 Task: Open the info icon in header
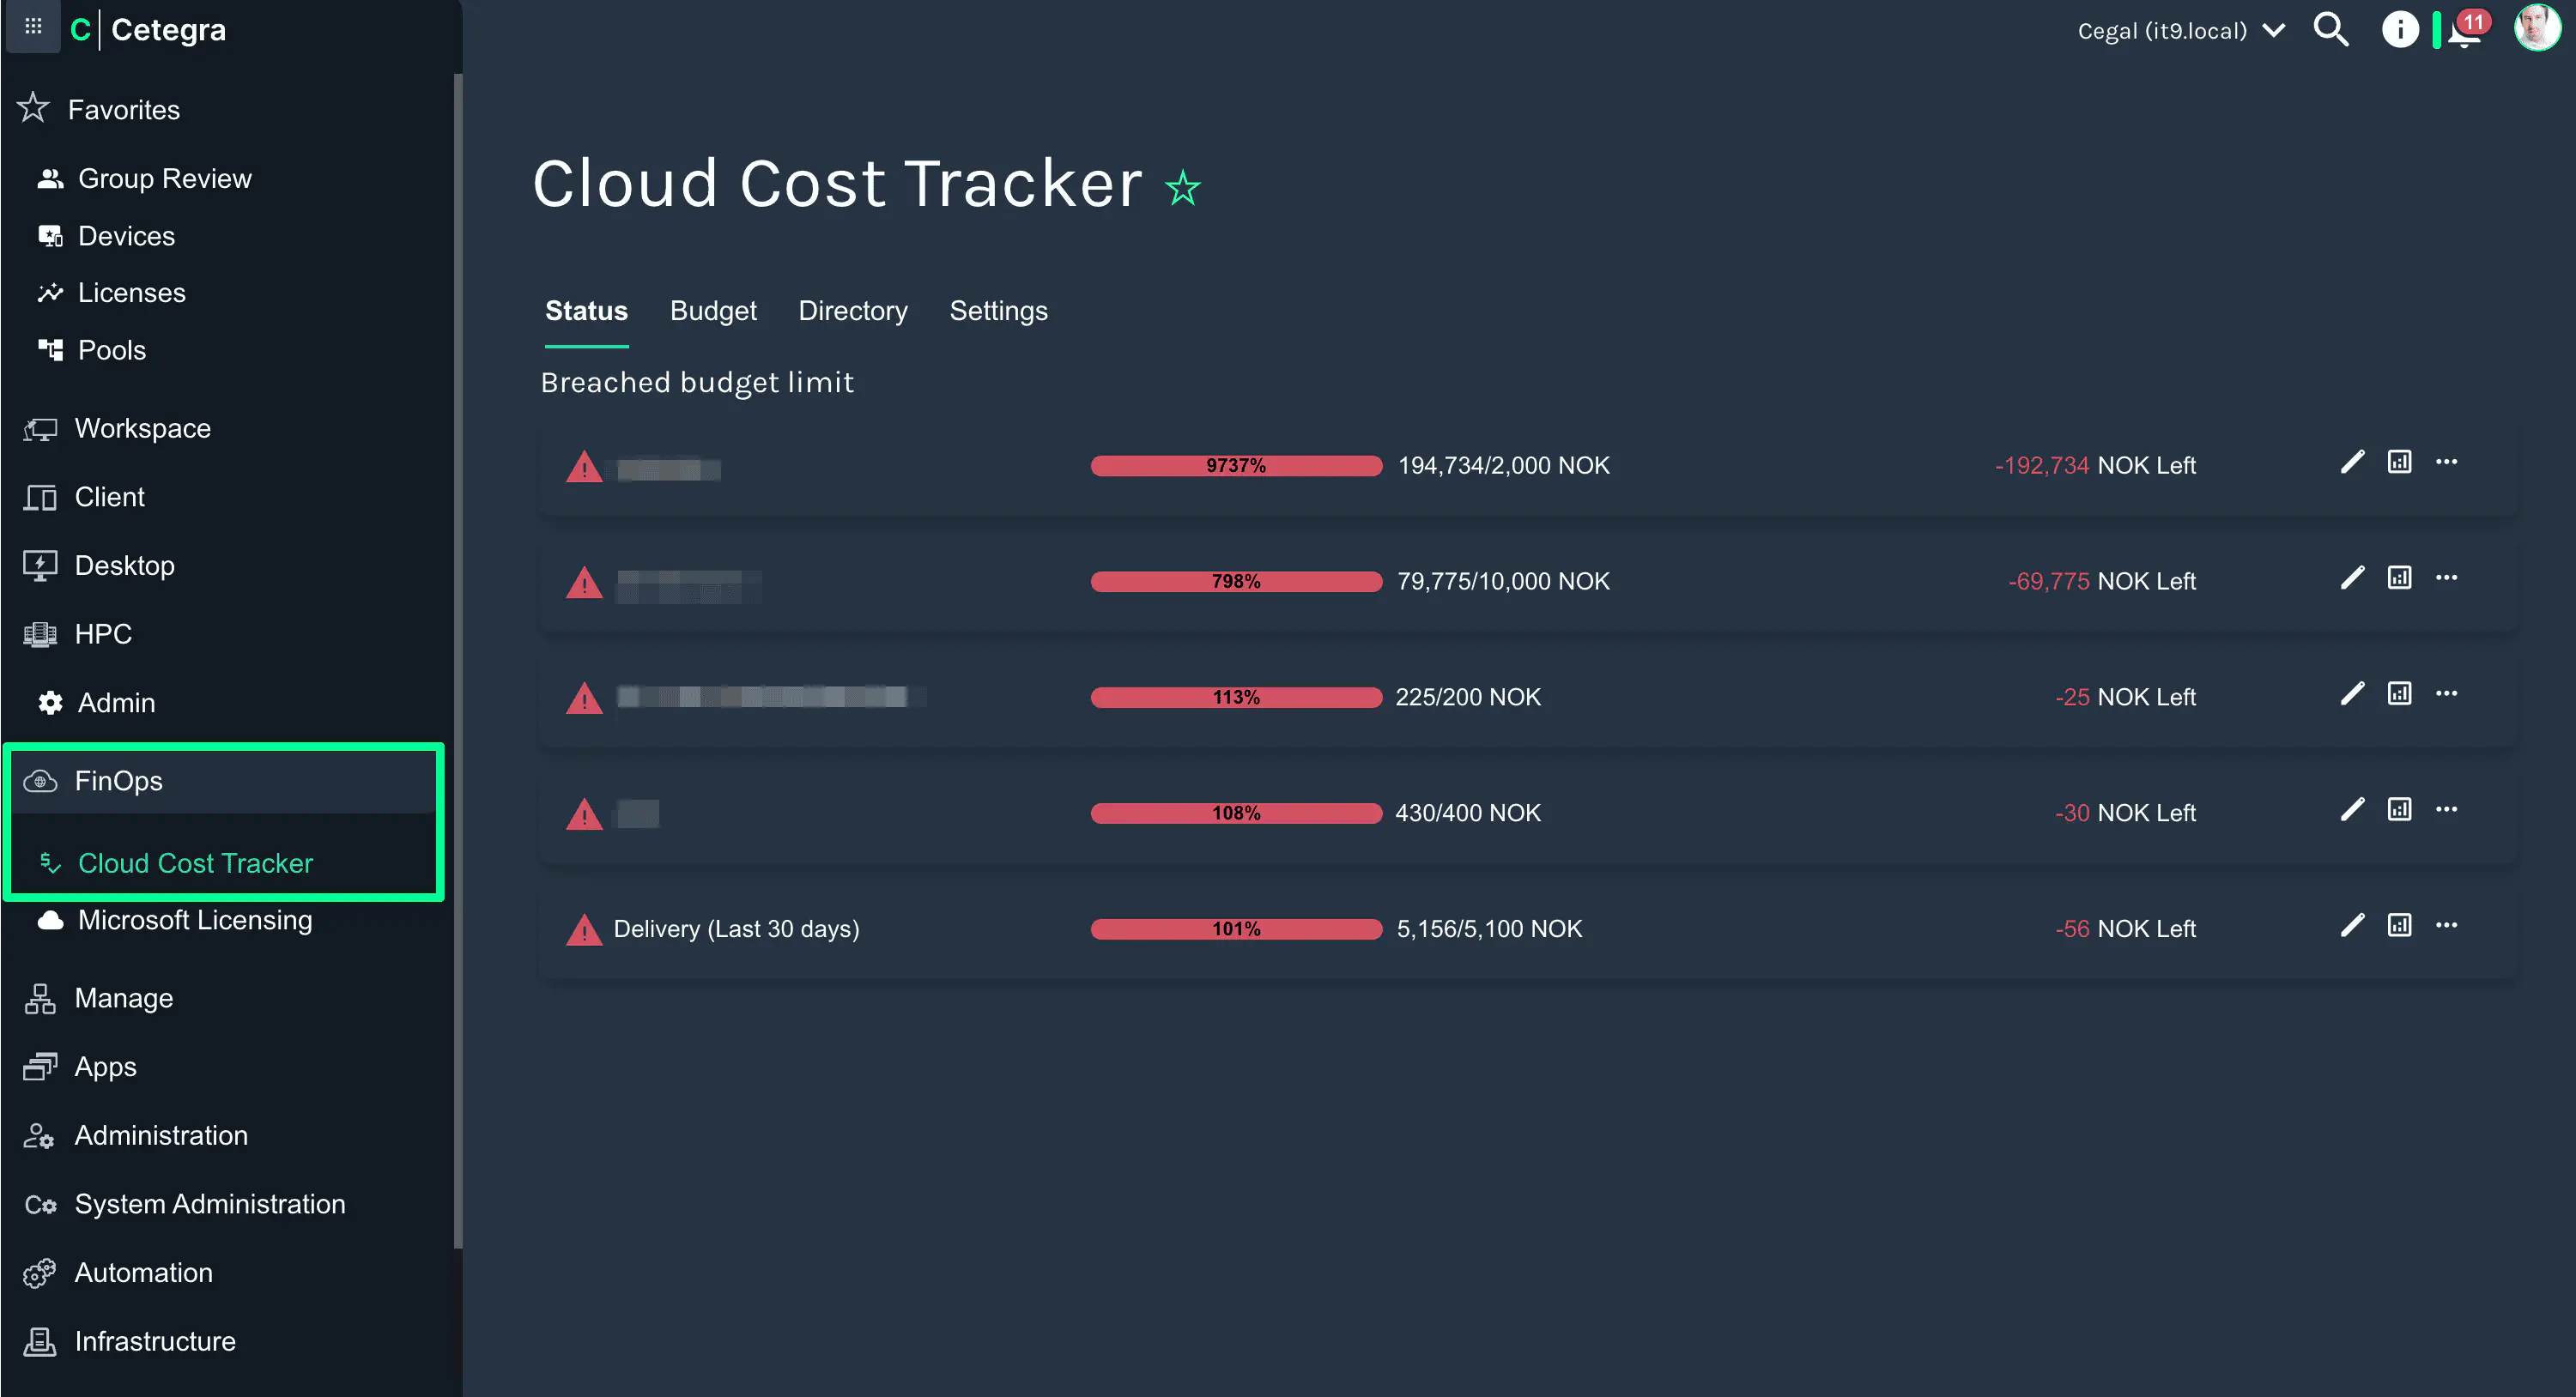(2399, 30)
